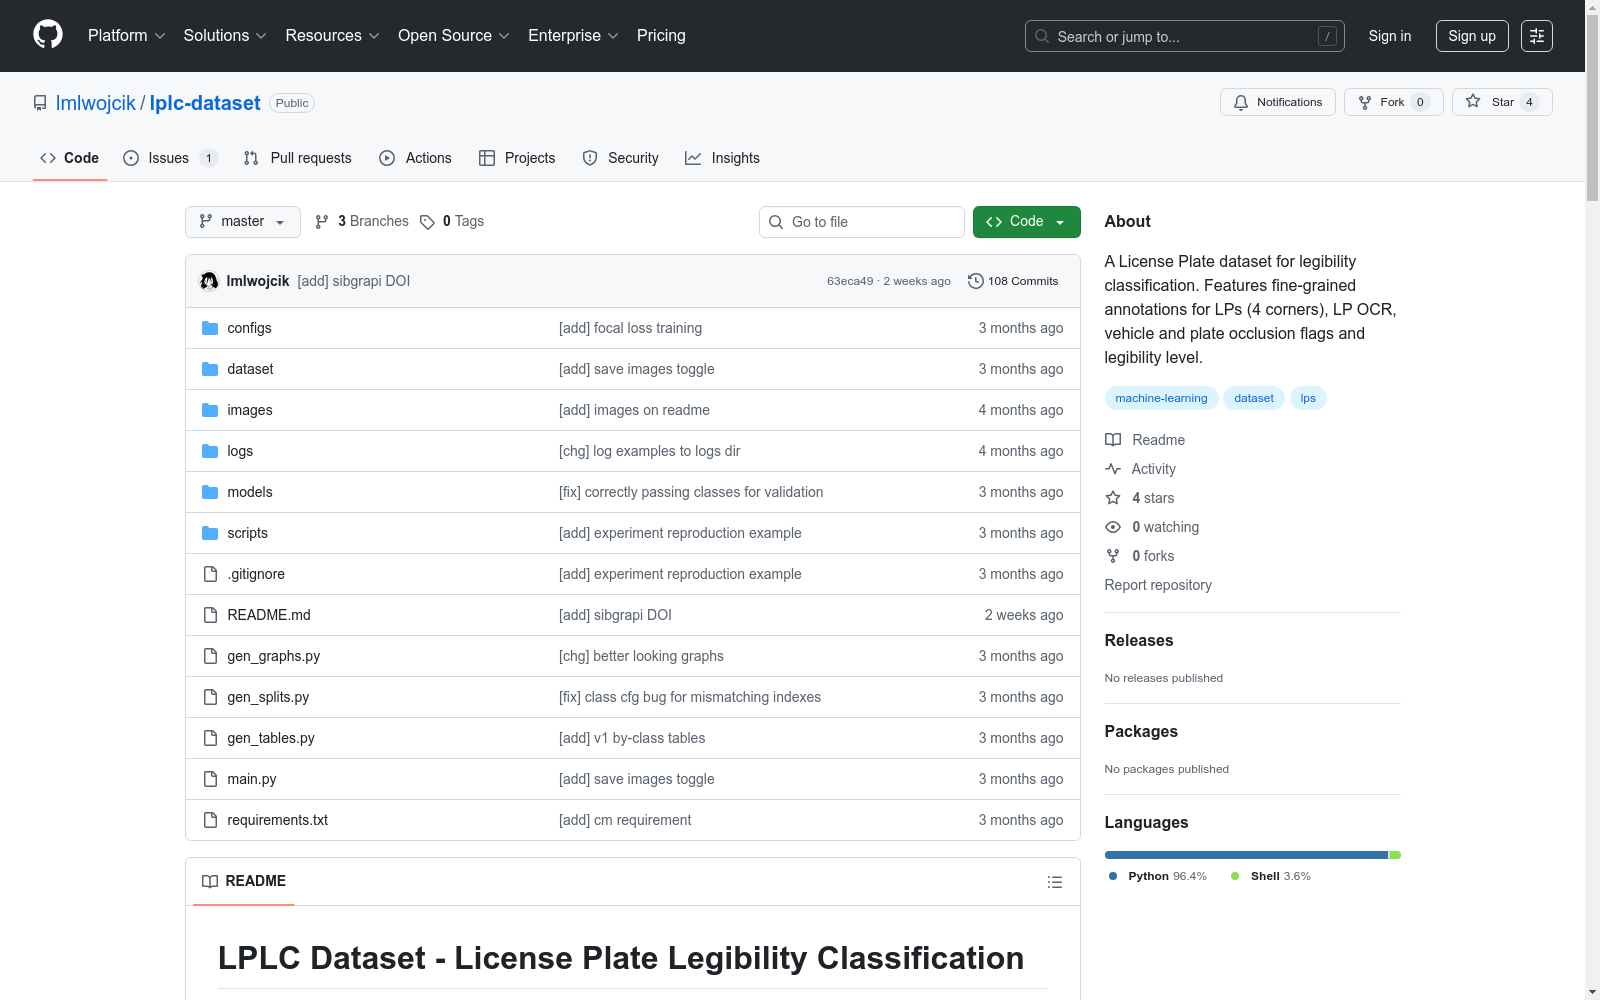Click the folder icon beside images
Screen dimensions: 1600x1000
pos(210,410)
